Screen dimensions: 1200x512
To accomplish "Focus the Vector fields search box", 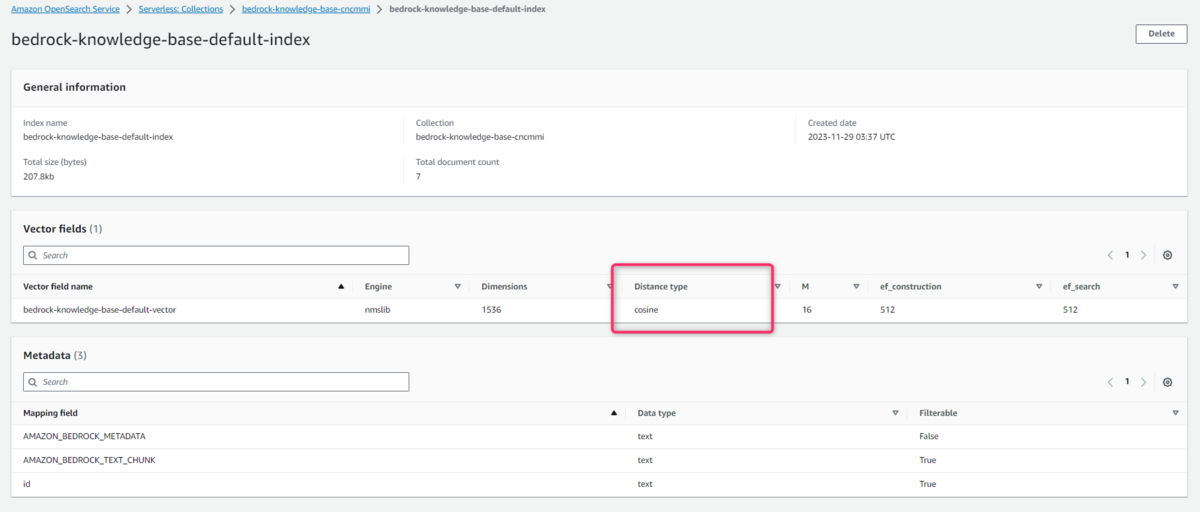I will [216, 255].
